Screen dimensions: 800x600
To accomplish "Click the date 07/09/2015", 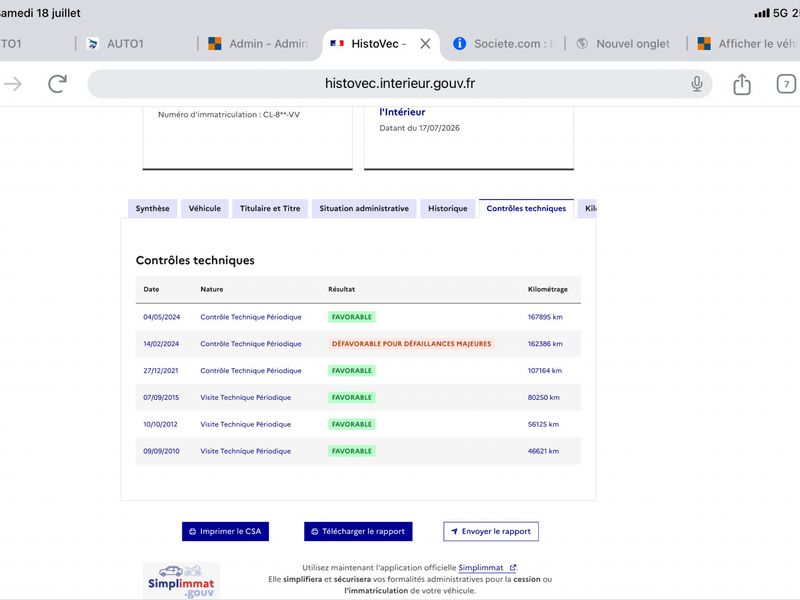I will [161, 397].
